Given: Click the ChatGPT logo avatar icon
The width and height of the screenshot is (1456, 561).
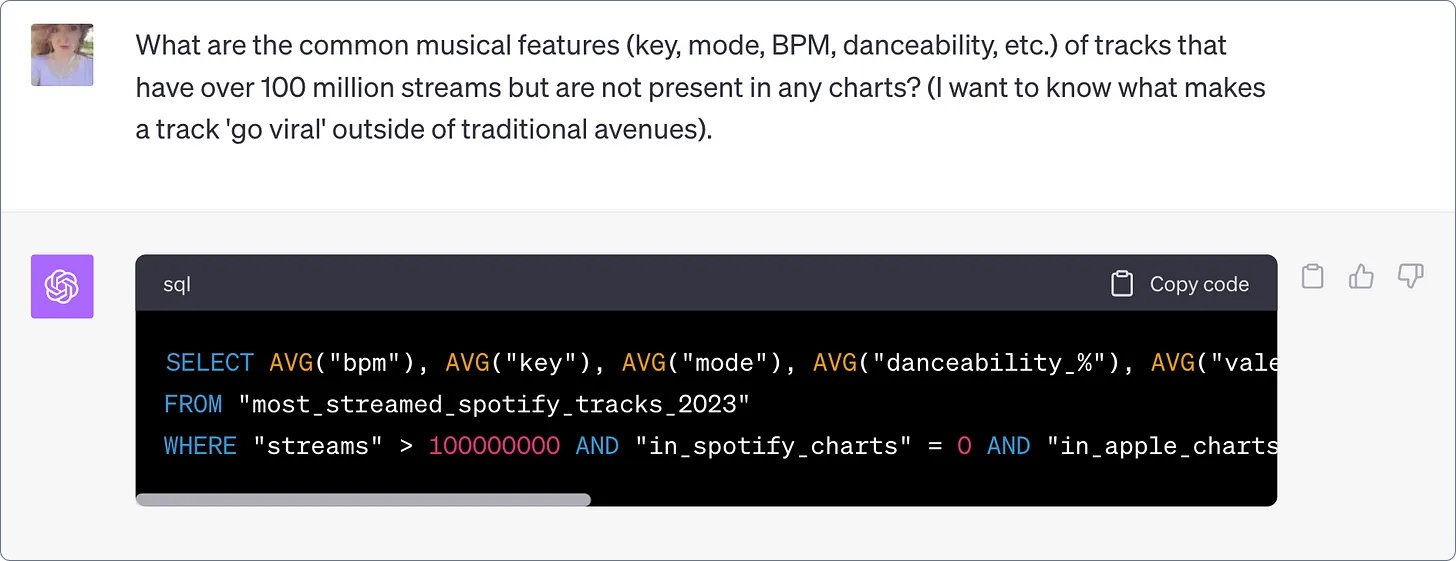Looking at the screenshot, I should [x=62, y=286].
